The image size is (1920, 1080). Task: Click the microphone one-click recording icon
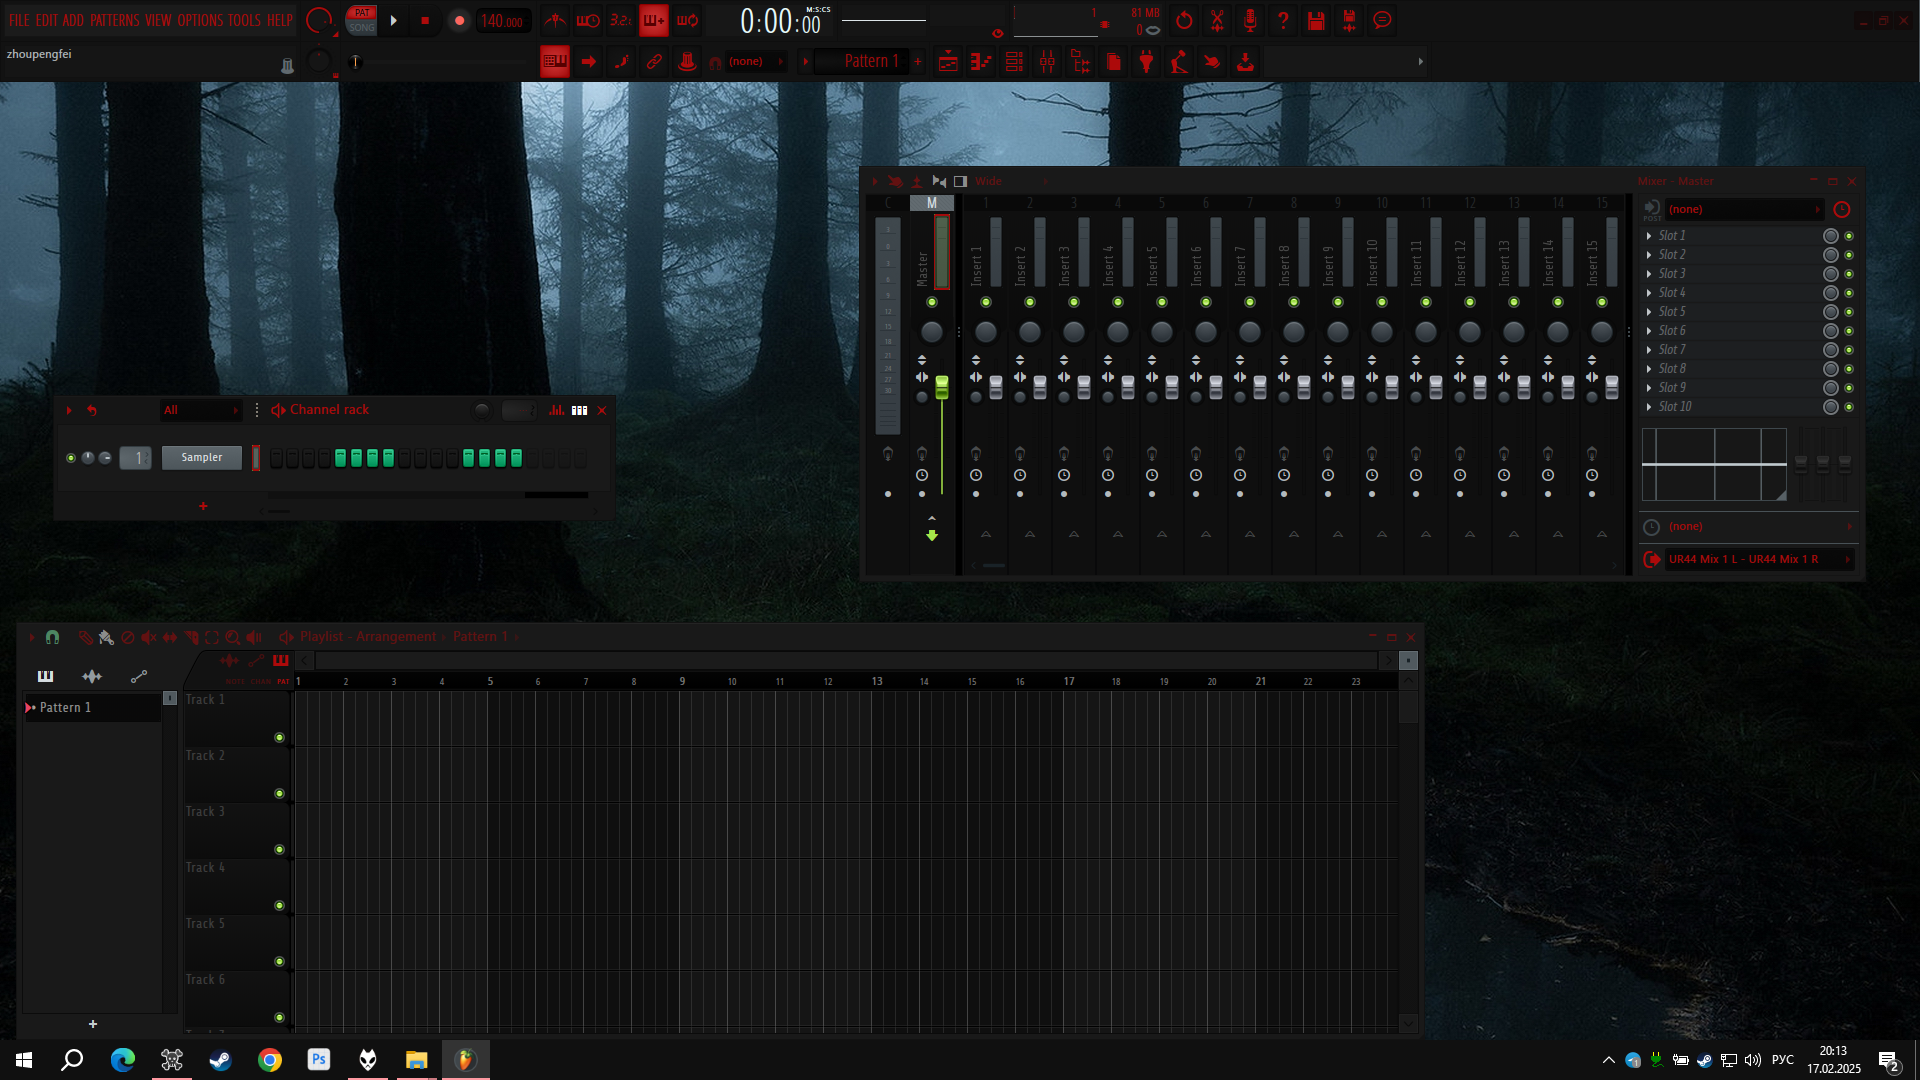[1250, 20]
